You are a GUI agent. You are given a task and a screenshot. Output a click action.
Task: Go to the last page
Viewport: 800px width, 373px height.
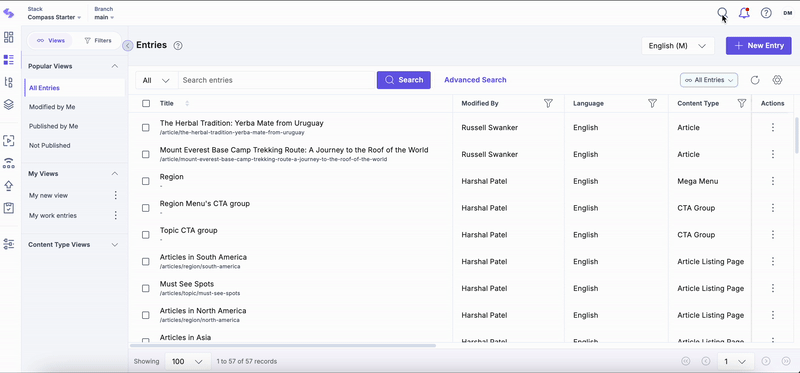pyautogui.click(x=786, y=361)
